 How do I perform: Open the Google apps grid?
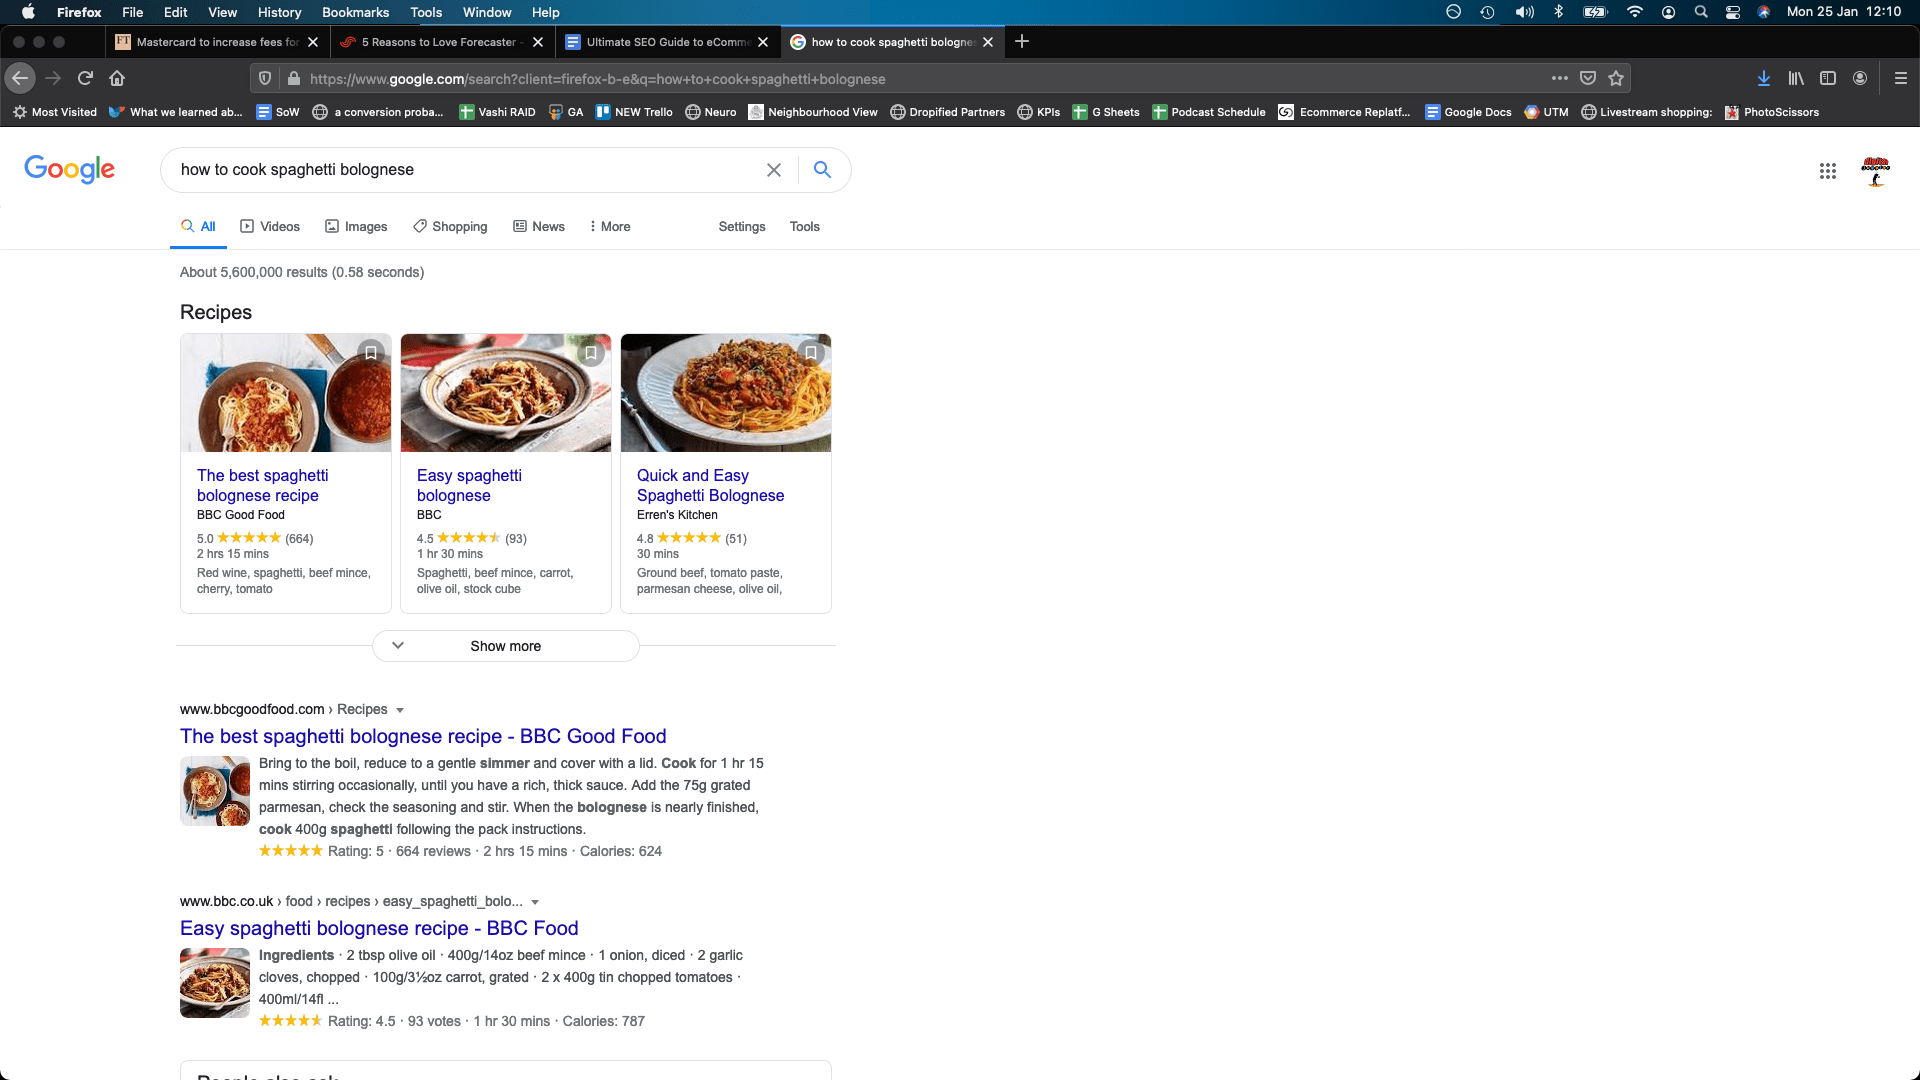coord(1828,171)
